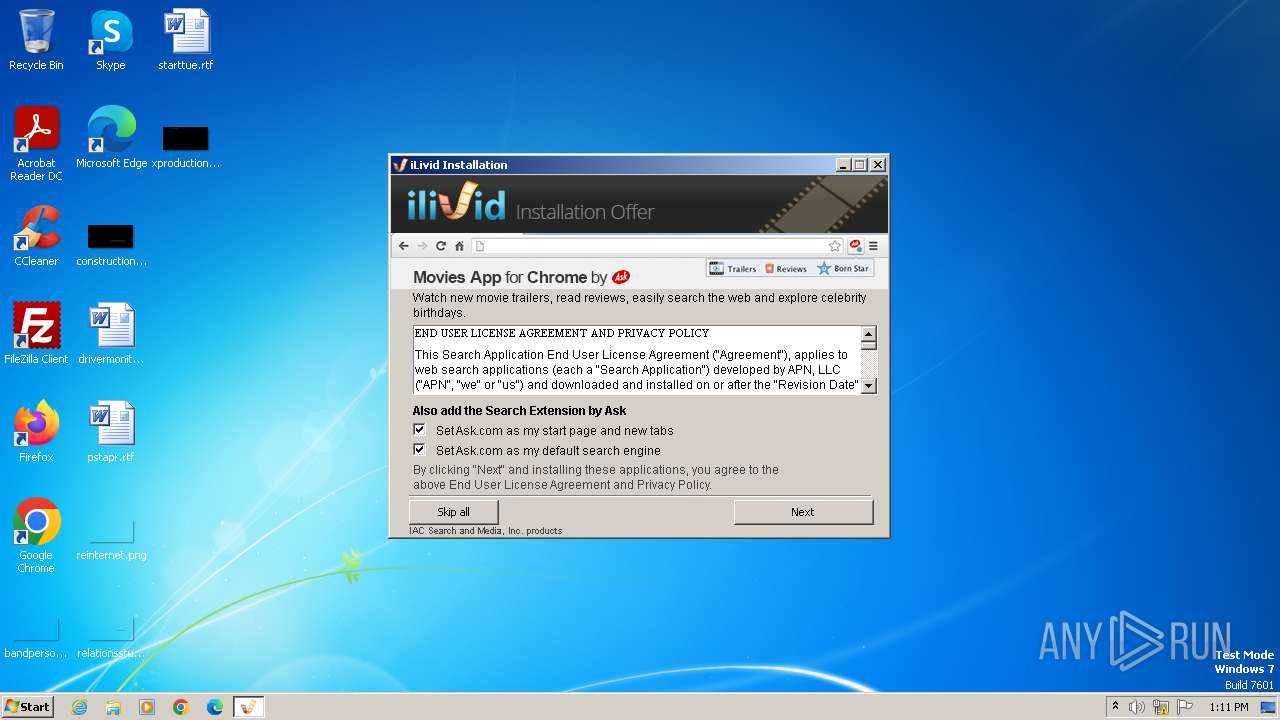Select the construction desktop file
The image size is (1280, 720).
click(111, 244)
